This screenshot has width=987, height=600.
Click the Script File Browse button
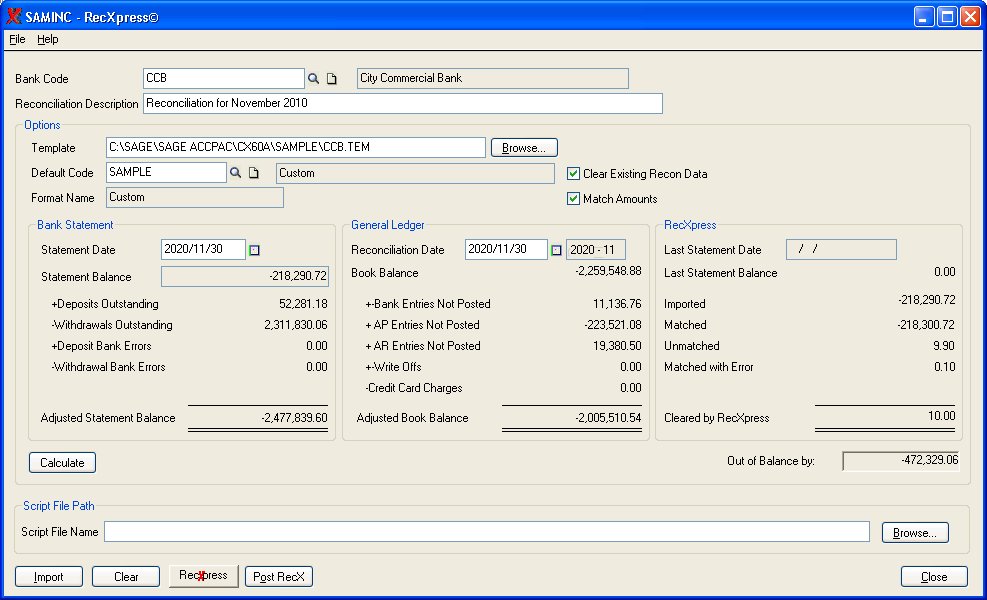point(915,533)
